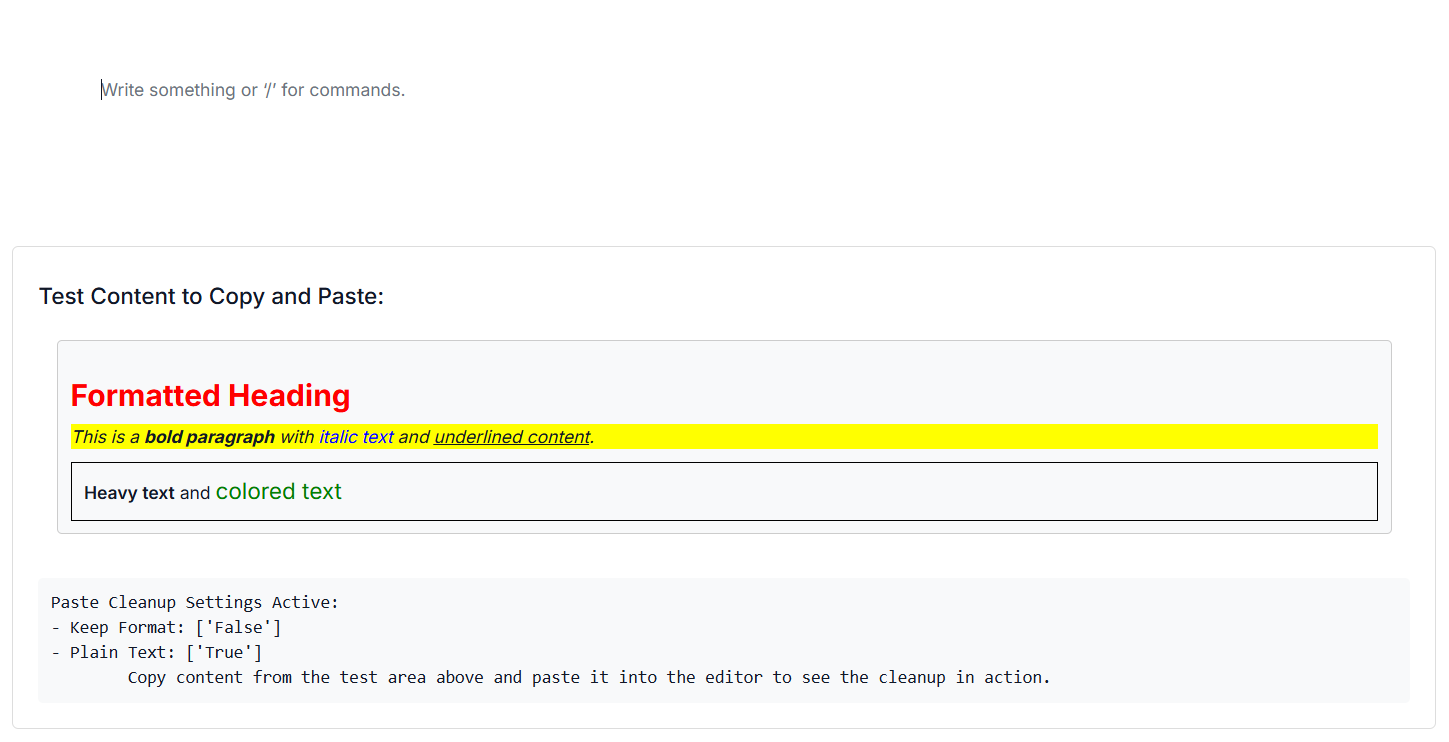Click the 'underlined content' text
The image size is (1449, 742).
511,437
